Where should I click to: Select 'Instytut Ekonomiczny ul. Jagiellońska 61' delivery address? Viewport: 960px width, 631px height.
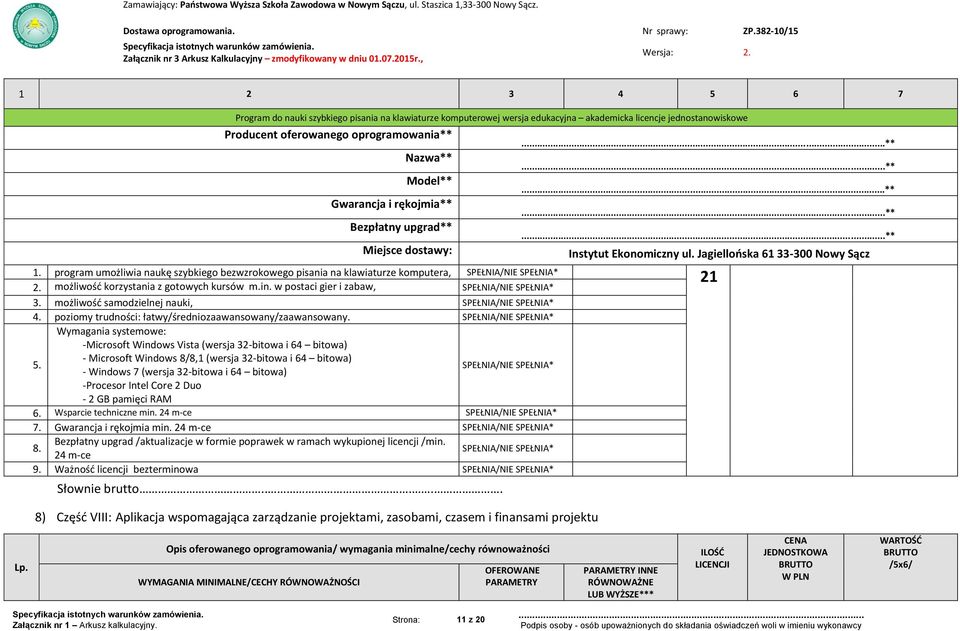pyautogui.click(x=719, y=254)
